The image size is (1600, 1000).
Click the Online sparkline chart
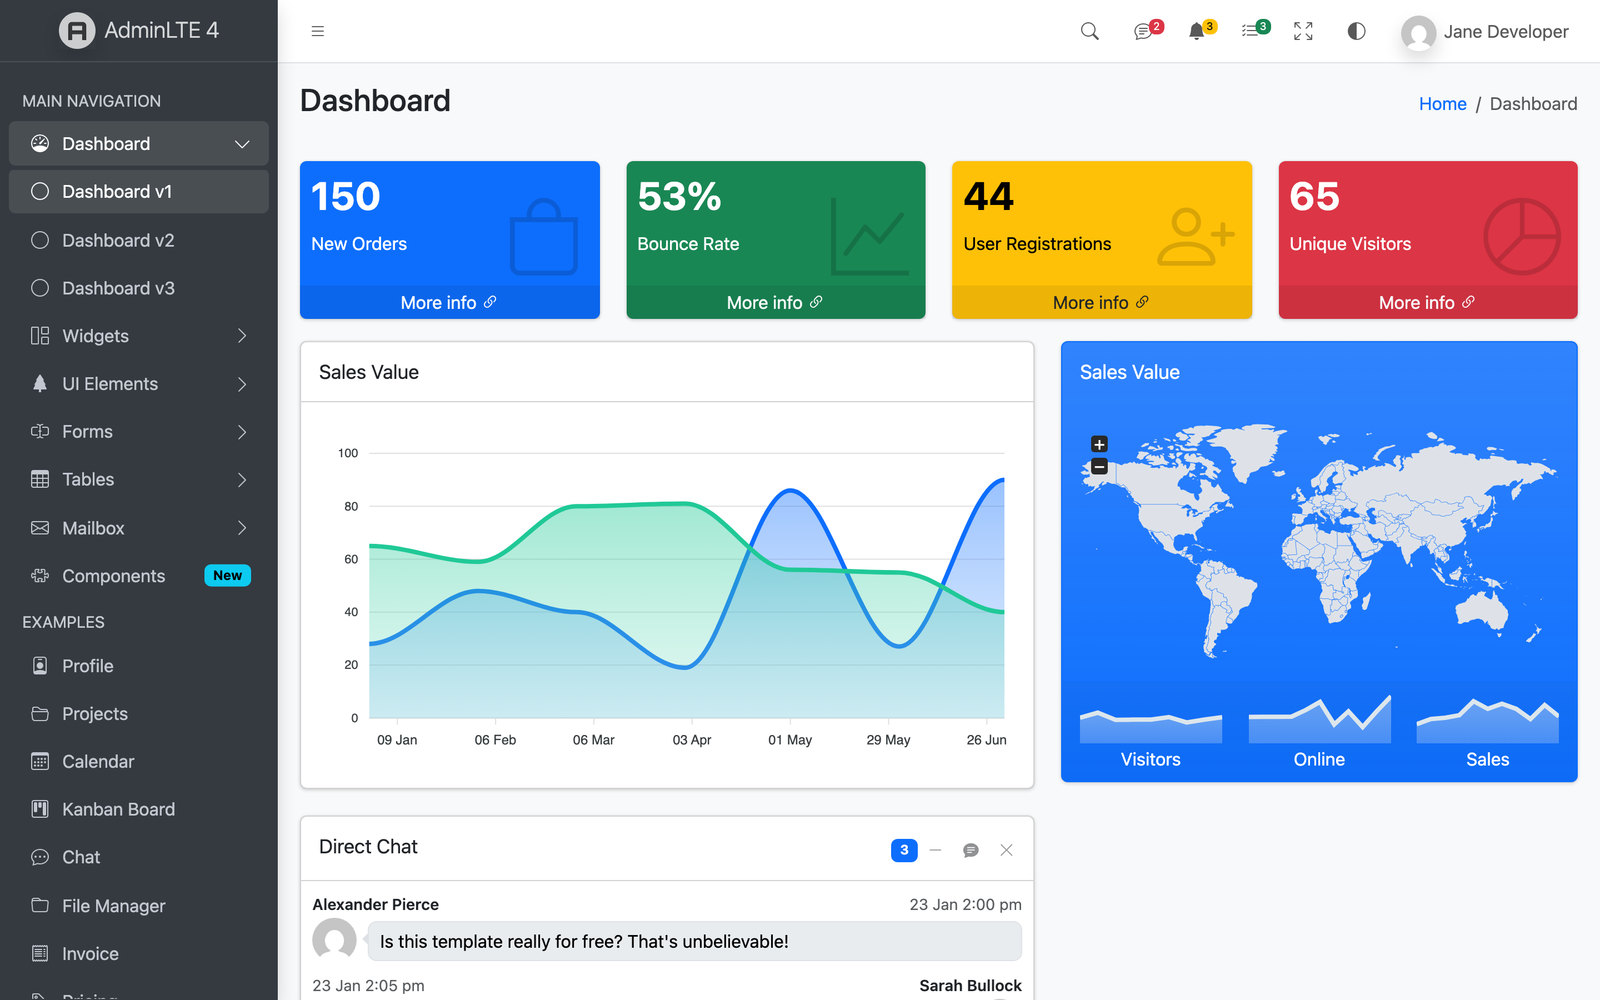[x=1319, y=720]
